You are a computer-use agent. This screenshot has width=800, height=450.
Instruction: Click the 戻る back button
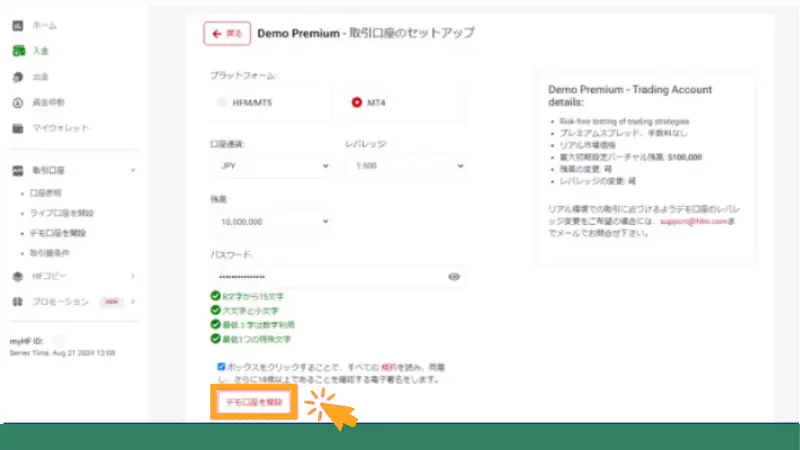(227, 34)
